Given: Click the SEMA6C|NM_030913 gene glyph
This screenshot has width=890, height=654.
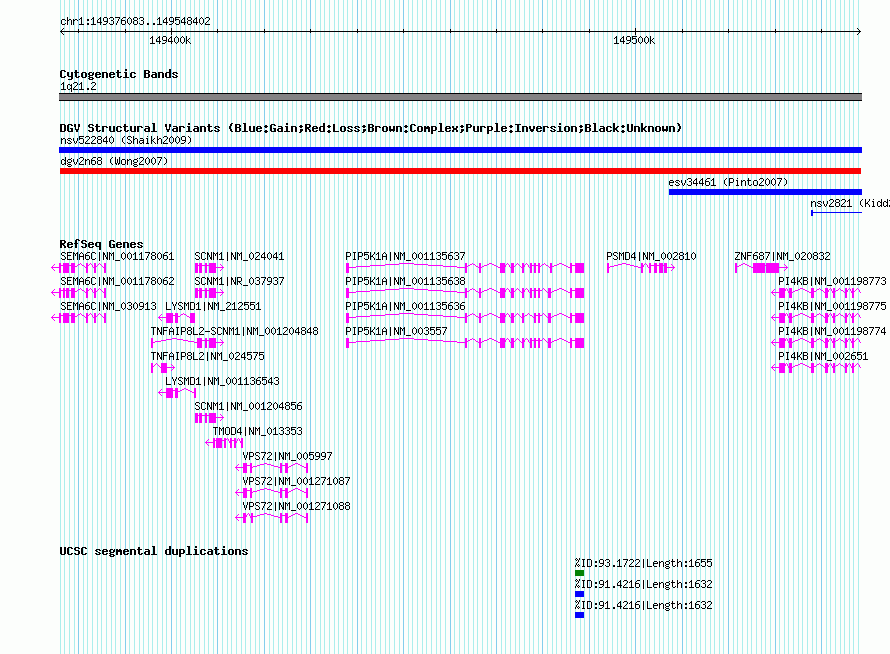Looking at the screenshot, I should (79, 318).
